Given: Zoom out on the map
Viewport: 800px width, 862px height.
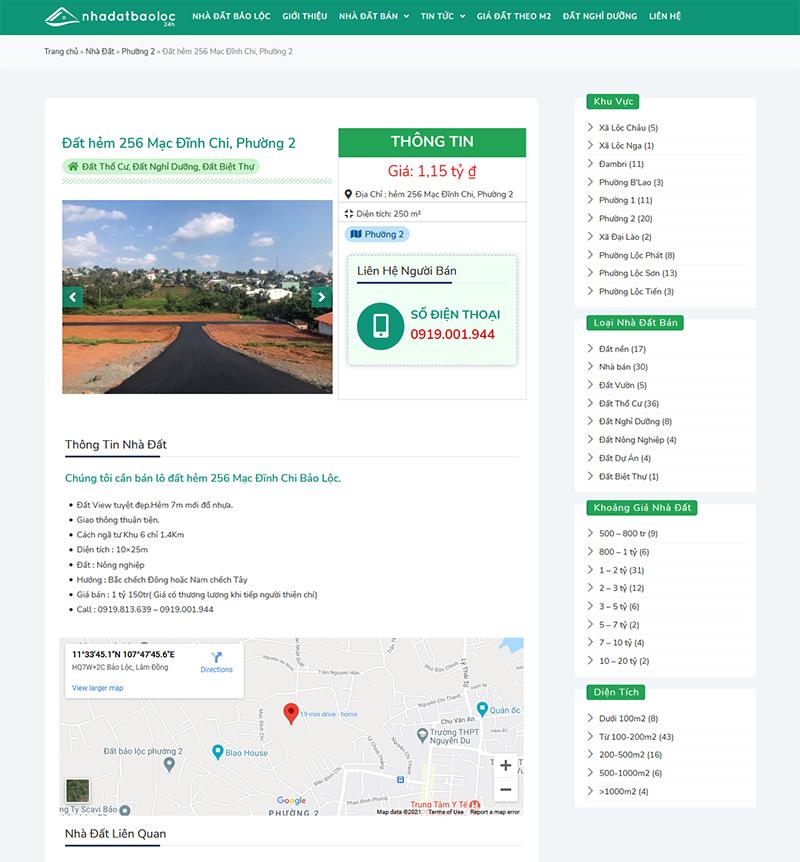Looking at the screenshot, I should pos(505,790).
